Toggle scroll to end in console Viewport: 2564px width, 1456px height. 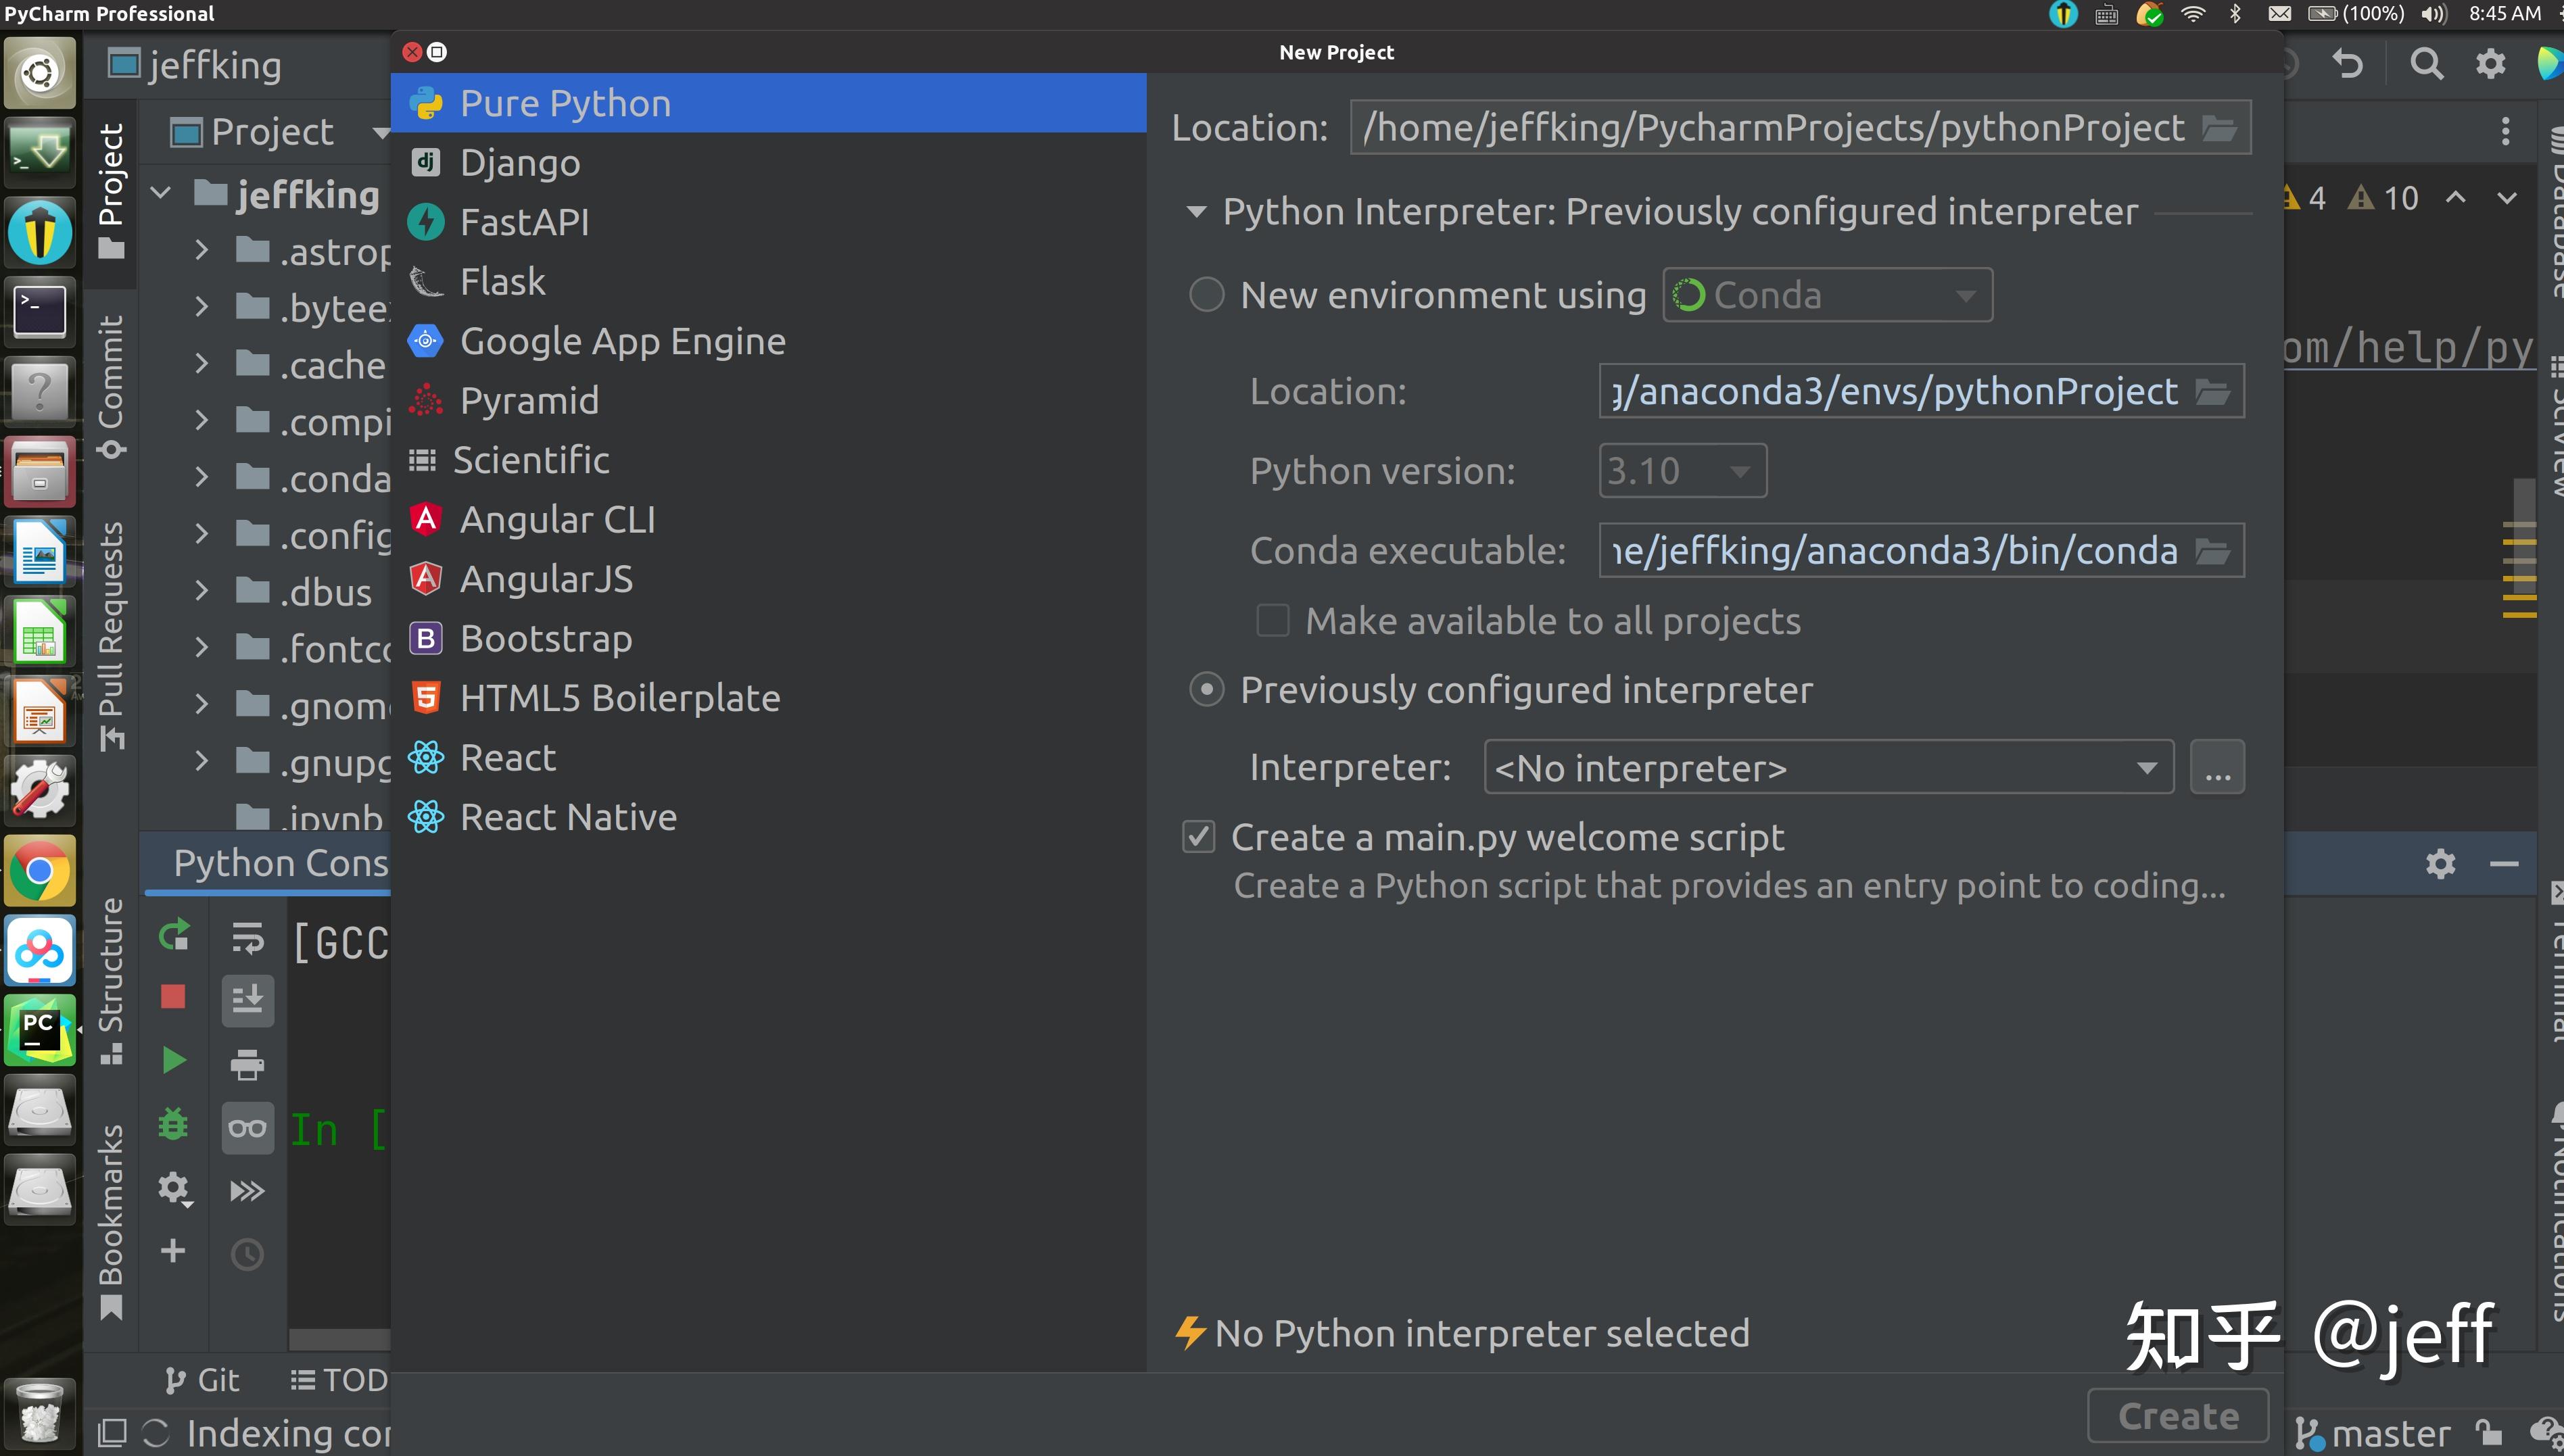pos(247,1000)
